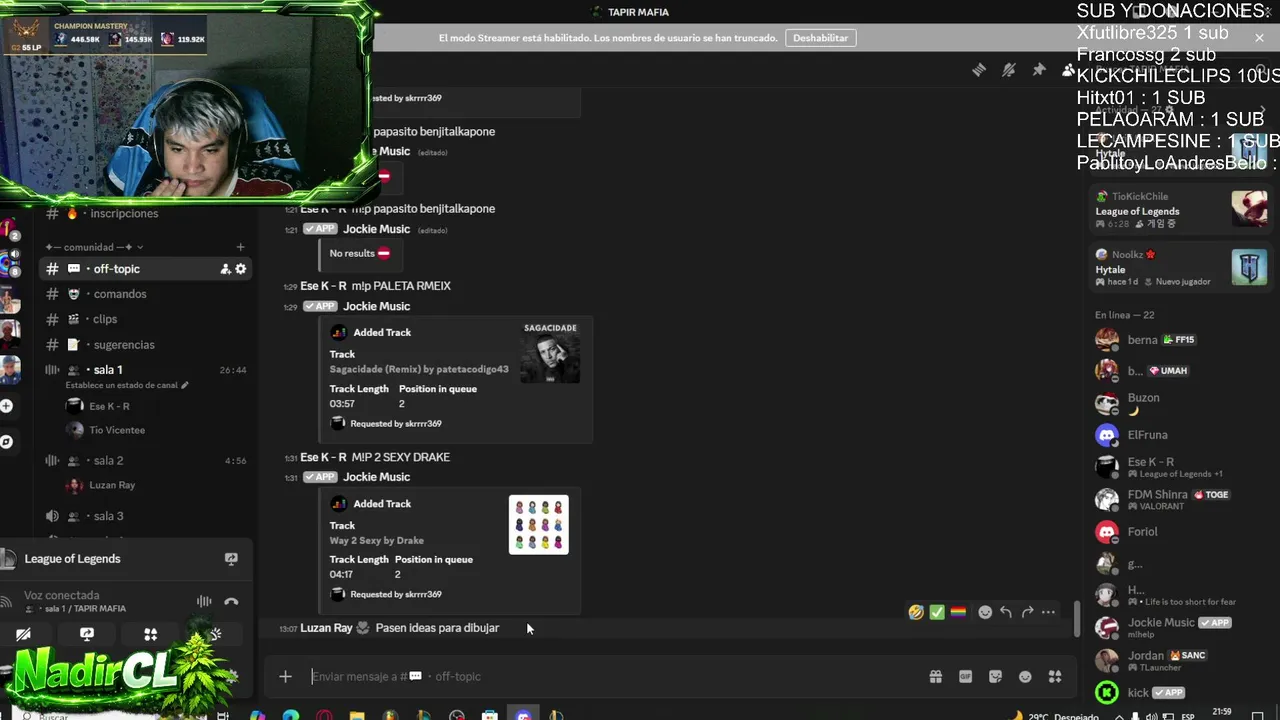Open Foriol in the member list

(x=1178, y=532)
